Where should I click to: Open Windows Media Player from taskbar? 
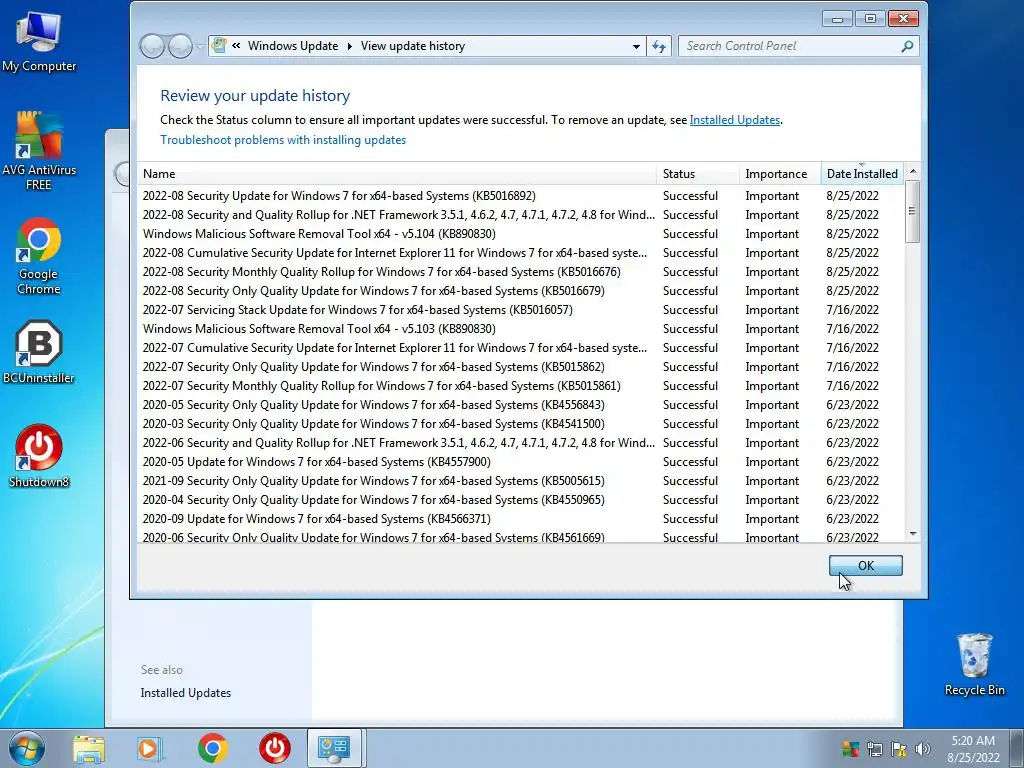click(x=148, y=749)
